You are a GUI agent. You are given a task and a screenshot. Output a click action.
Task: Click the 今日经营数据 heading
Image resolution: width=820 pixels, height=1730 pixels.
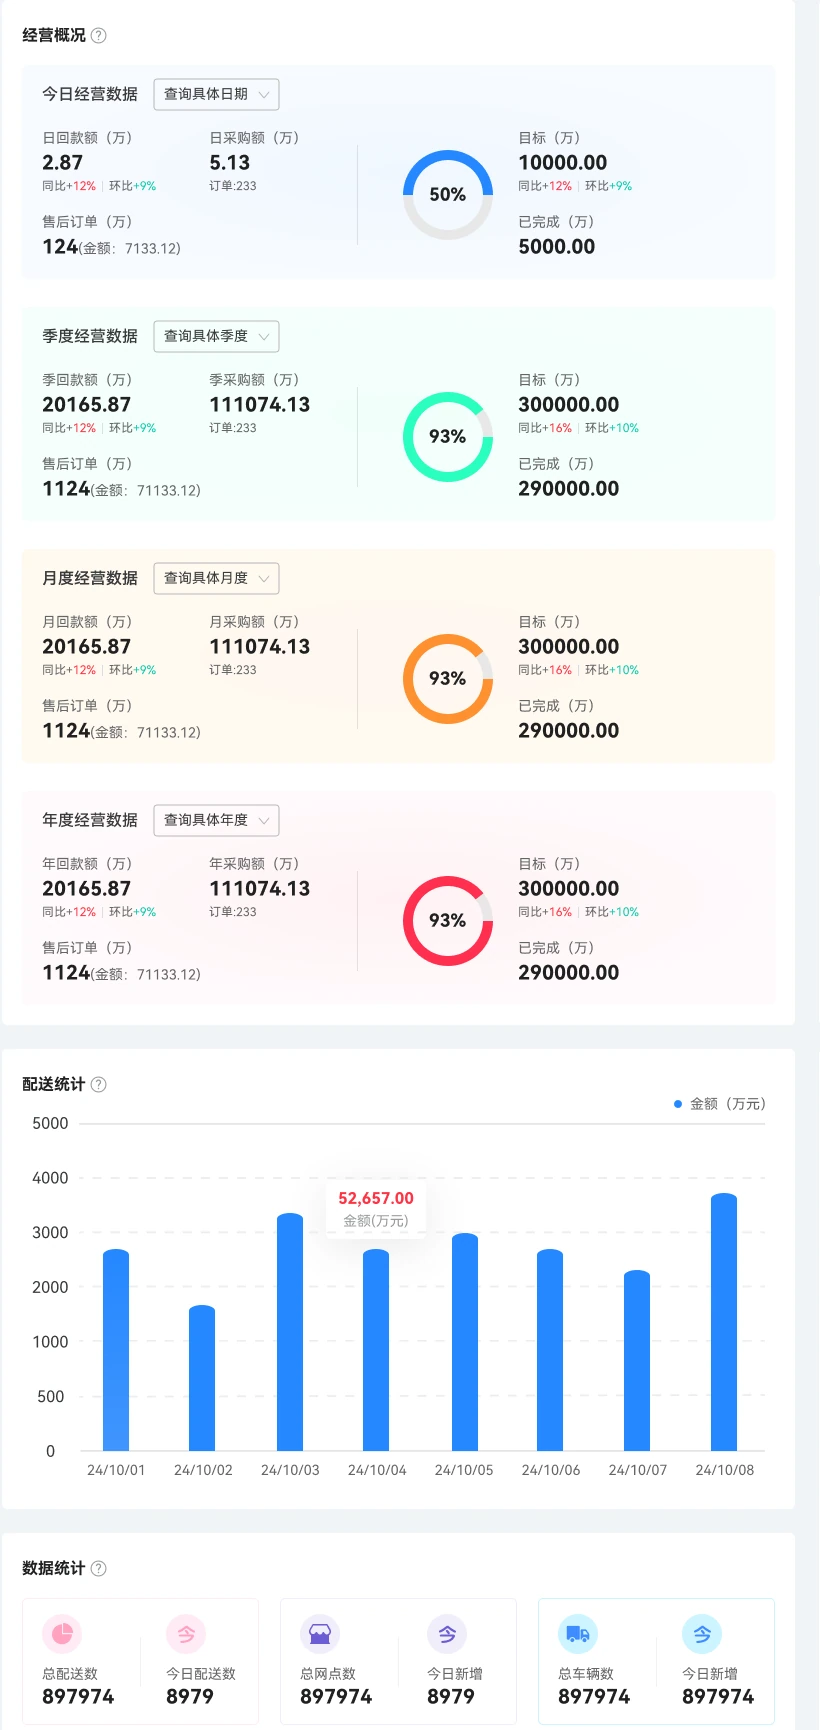pos(90,94)
